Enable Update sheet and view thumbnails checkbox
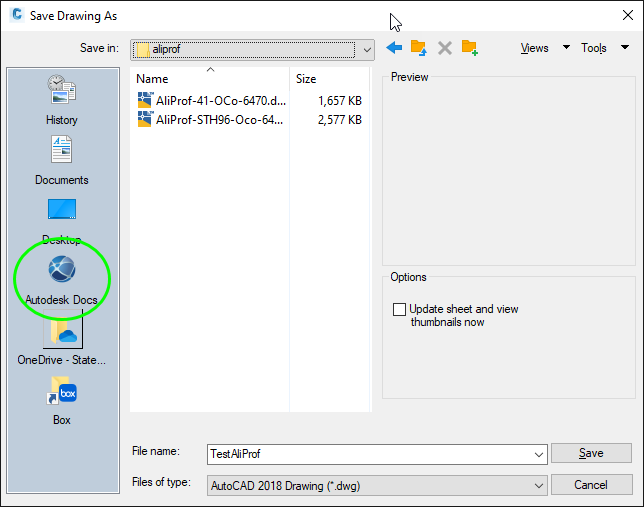Screen dimensions: 644x507 [x=400, y=310]
